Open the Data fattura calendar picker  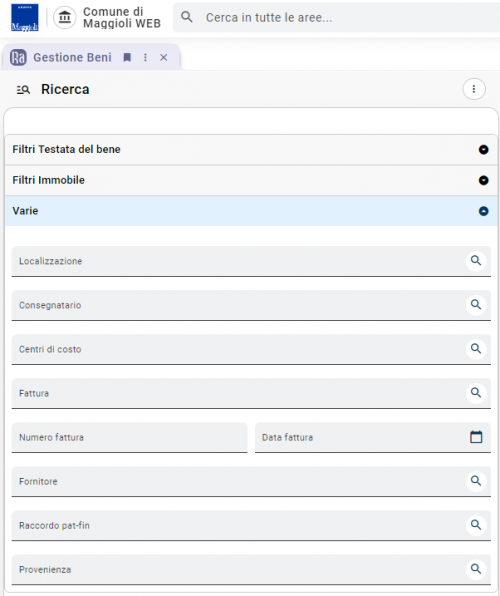click(x=476, y=437)
